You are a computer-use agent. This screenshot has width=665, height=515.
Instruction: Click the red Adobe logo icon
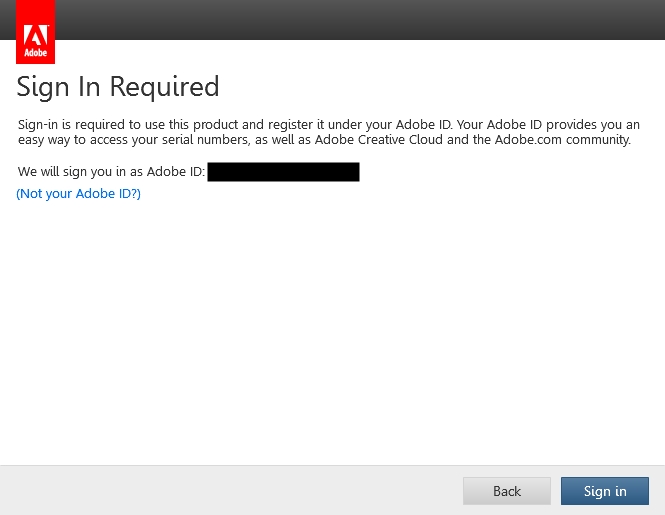point(36,32)
